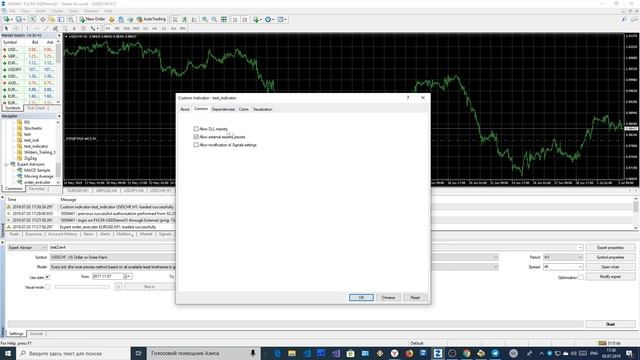Collapse the Expert Advisors tree node
Screen dimensions: 640x360
(6, 164)
